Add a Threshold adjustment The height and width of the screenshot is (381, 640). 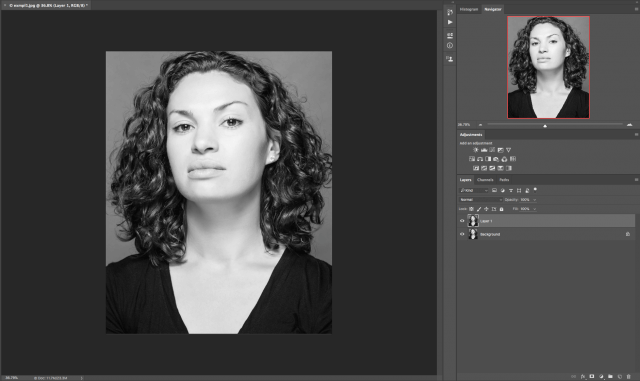pos(492,168)
